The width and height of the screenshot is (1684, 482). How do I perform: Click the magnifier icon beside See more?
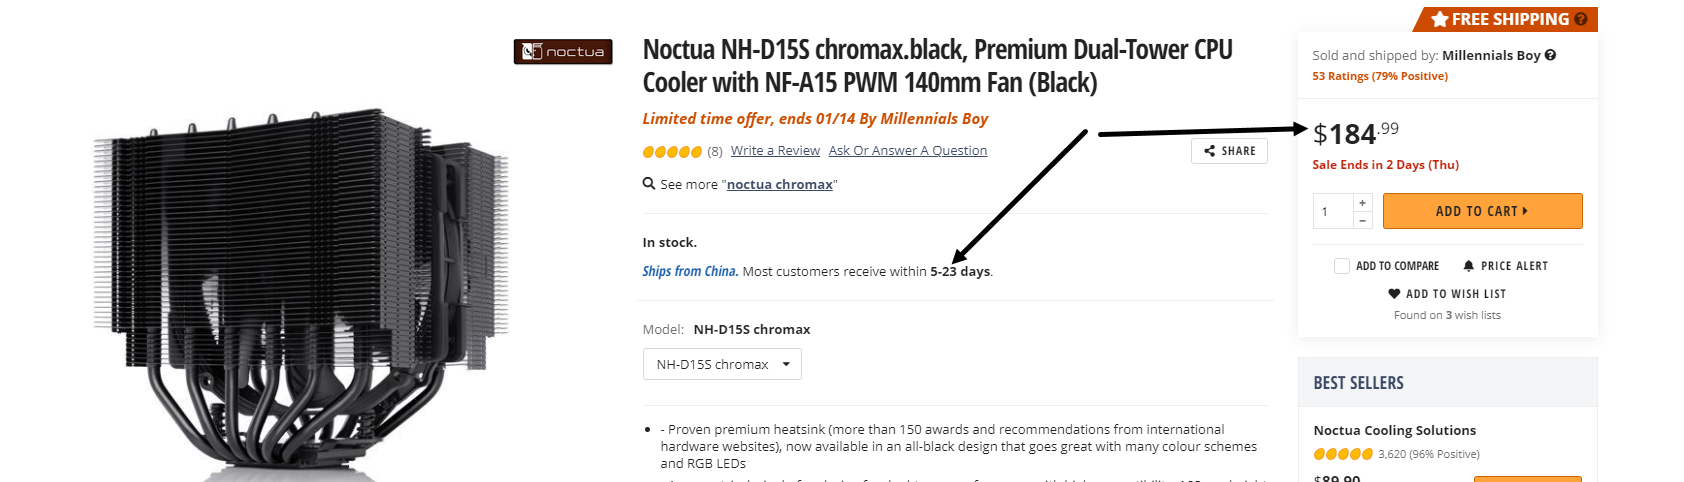(649, 184)
